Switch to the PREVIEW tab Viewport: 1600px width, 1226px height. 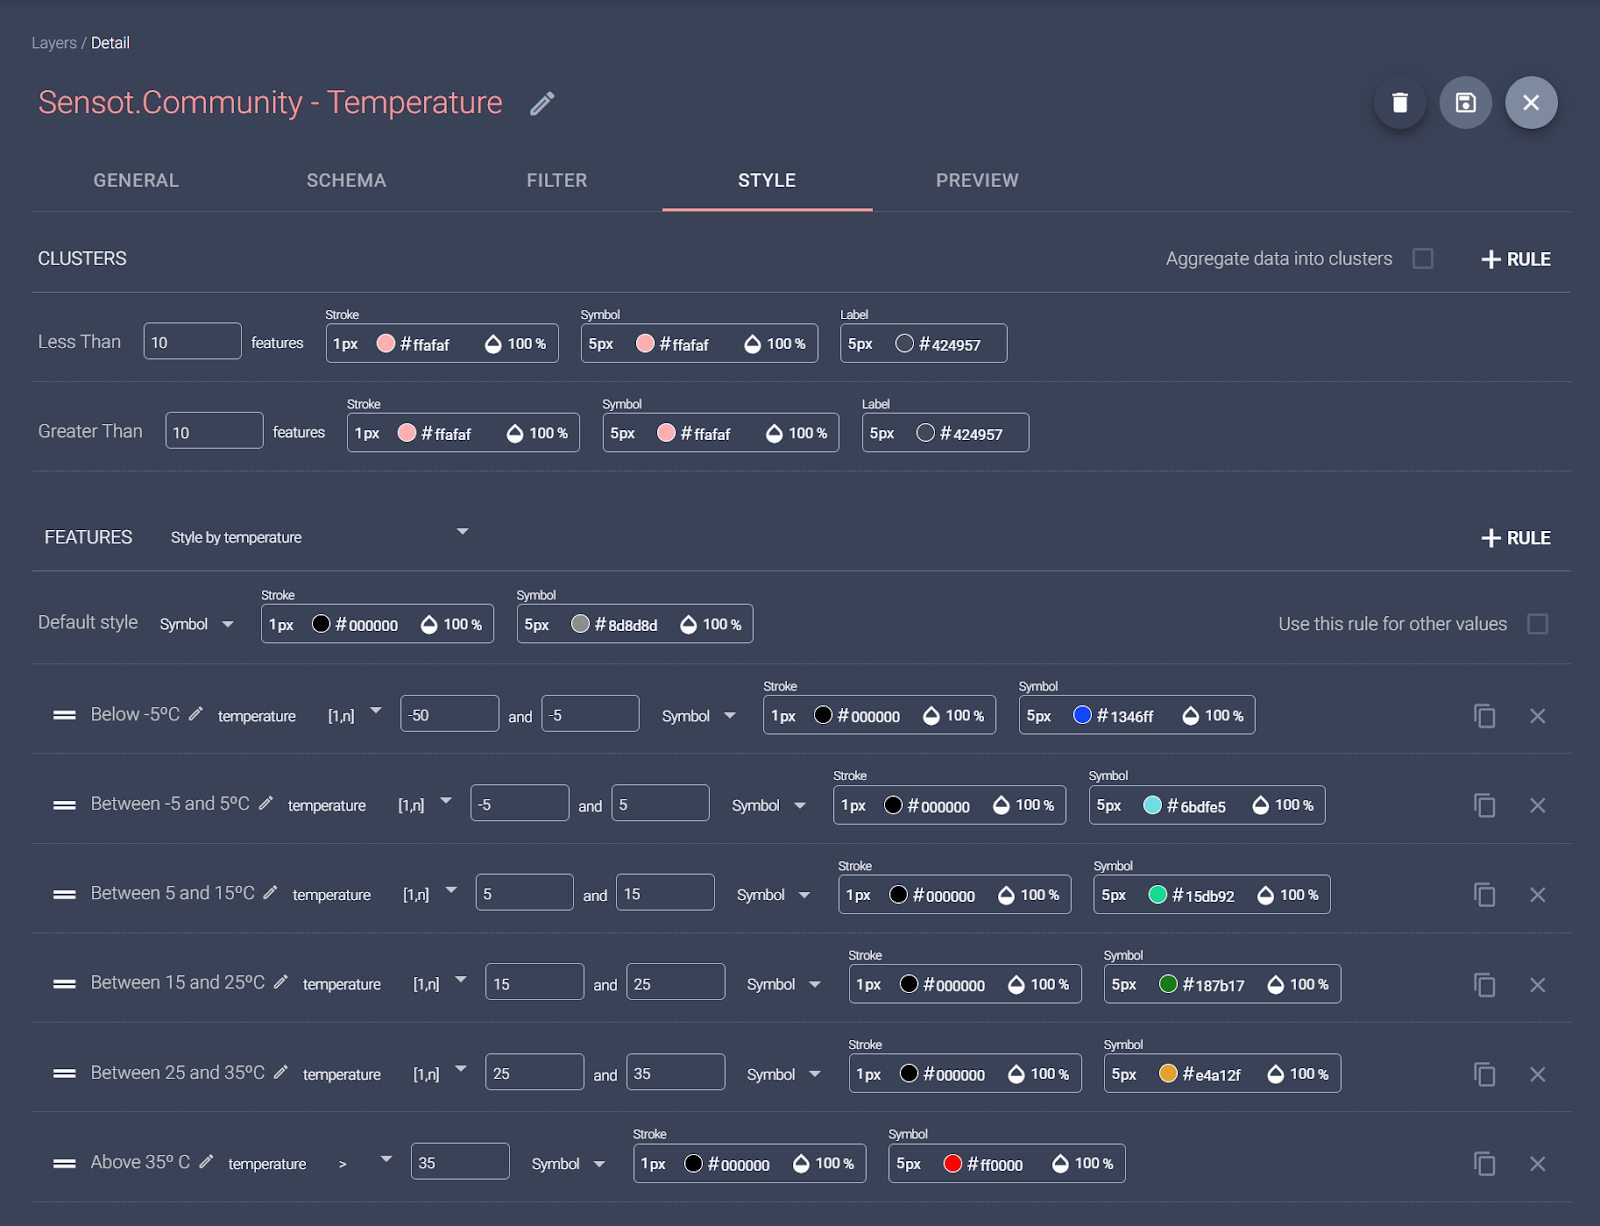pos(977,180)
